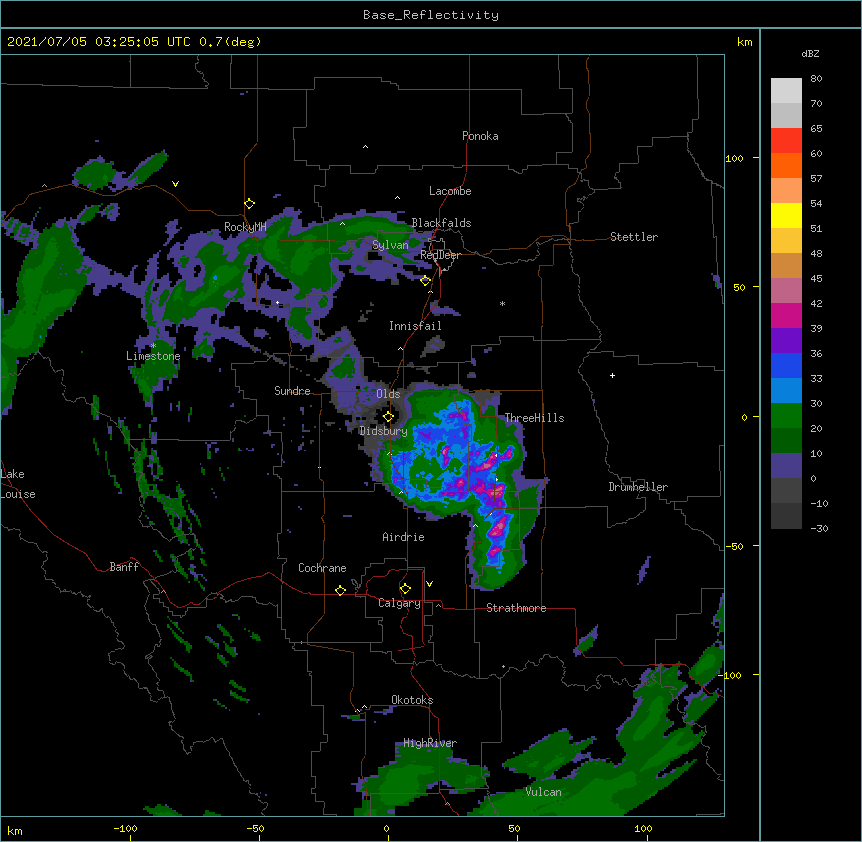Screen dimensions: 862x842
Task: Click the yellow diamond marker above Calgary label
Action: click(x=405, y=589)
